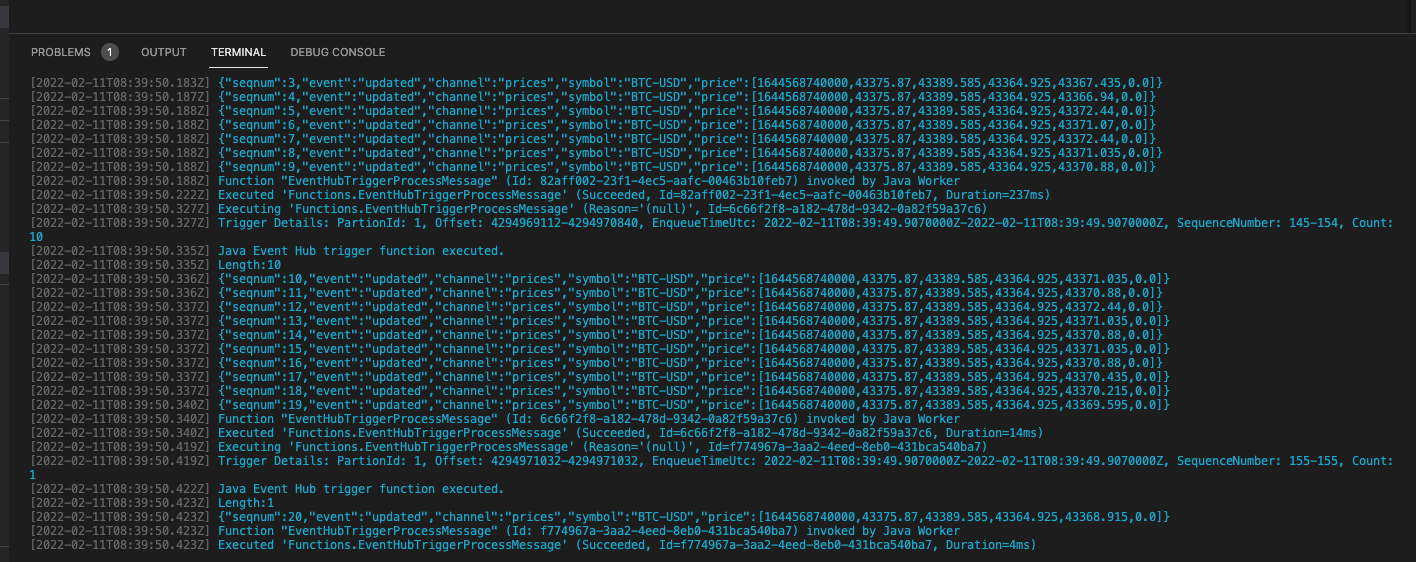Click the log line with "seqnum":4
The height and width of the screenshot is (562, 1416).
point(594,96)
